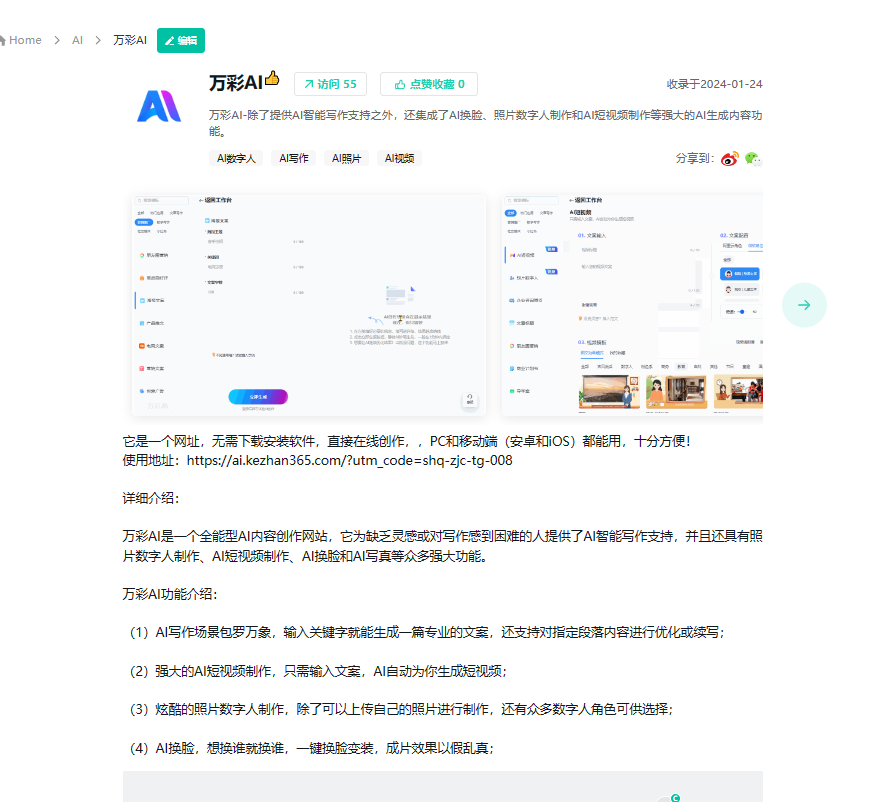Screen dimensions: 880x802
Task: Click feature item (2) 强大的AI短视频制作 text
Action: point(319,671)
